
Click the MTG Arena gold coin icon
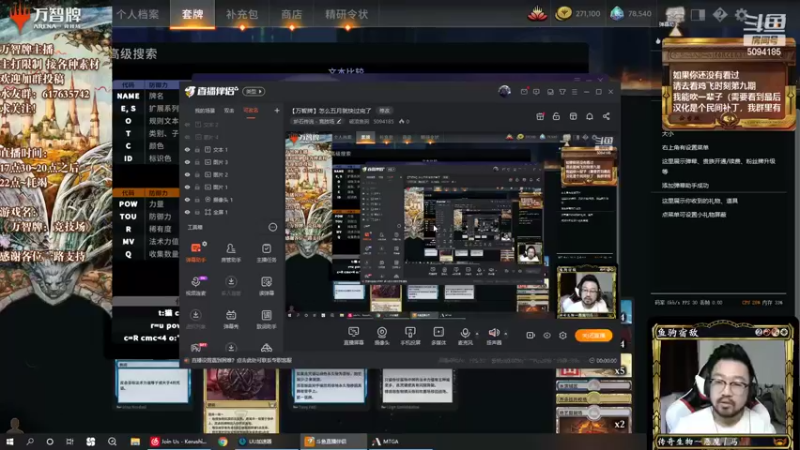pyautogui.click(x=563, y=14)
